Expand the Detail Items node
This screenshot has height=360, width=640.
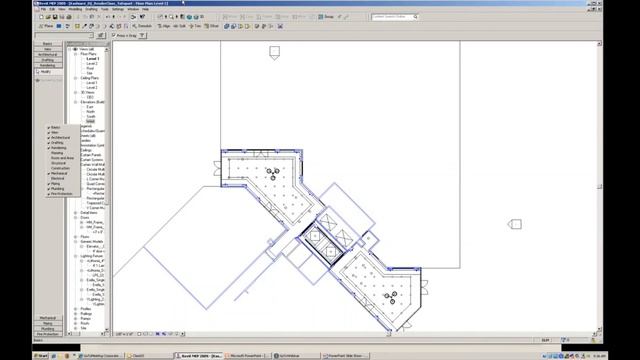pyautogui.click(x=76, y=213)
